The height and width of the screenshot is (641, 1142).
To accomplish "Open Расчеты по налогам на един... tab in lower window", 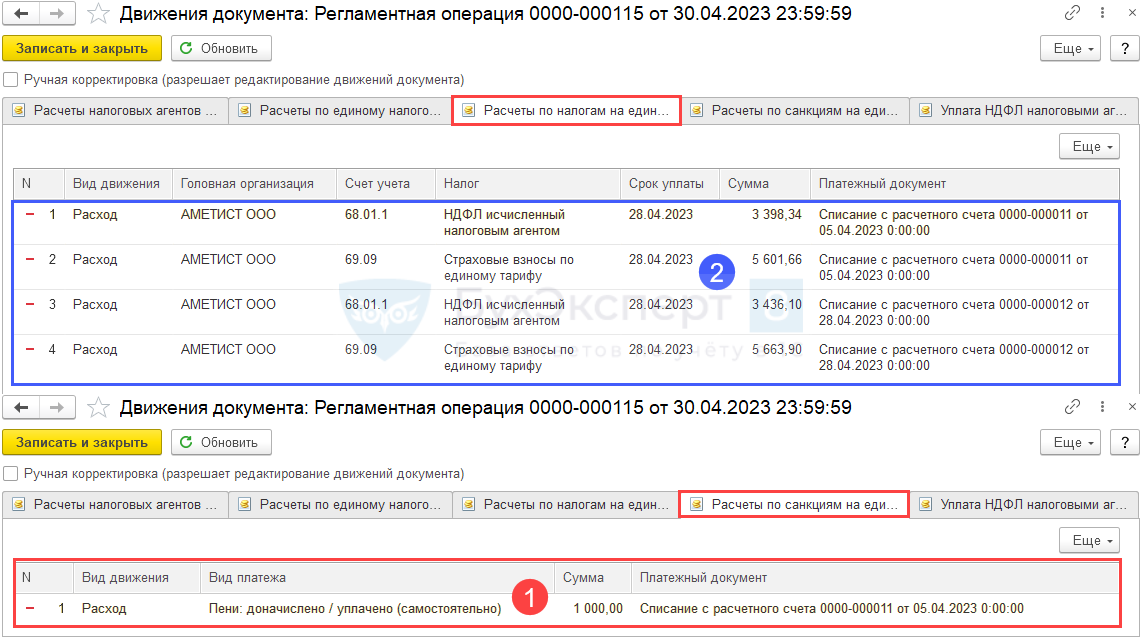I will pyautogui.click(x=567, y=505).
